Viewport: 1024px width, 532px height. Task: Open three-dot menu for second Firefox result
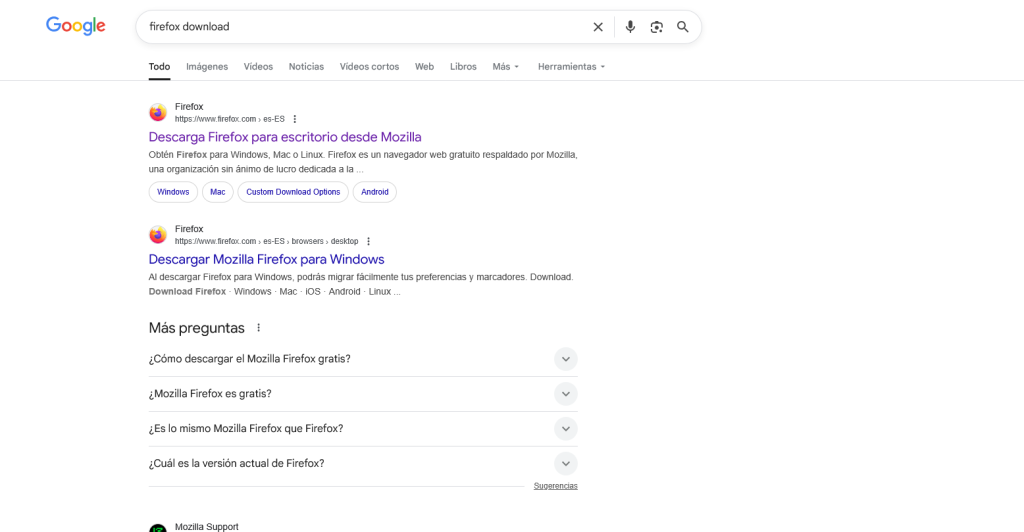tap(368, 241)
